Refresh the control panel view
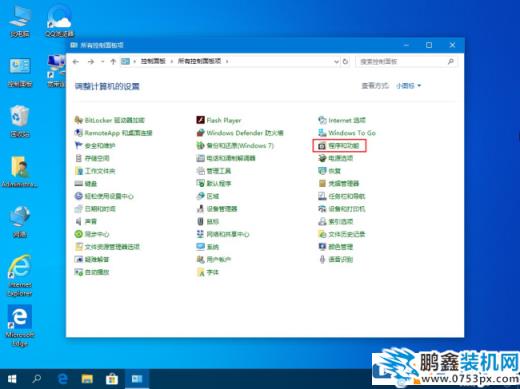This screenshot has width=520, height=389. (x=345, y=61)
